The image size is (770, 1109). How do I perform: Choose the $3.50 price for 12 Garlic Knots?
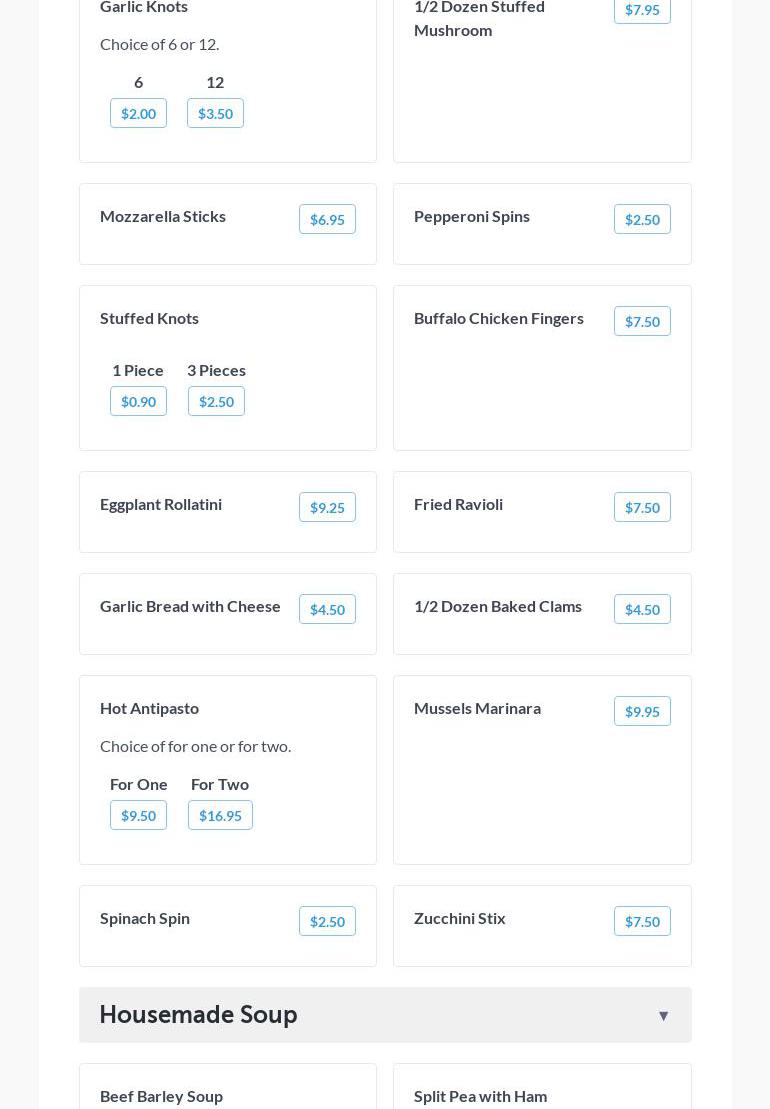(215, 113)
